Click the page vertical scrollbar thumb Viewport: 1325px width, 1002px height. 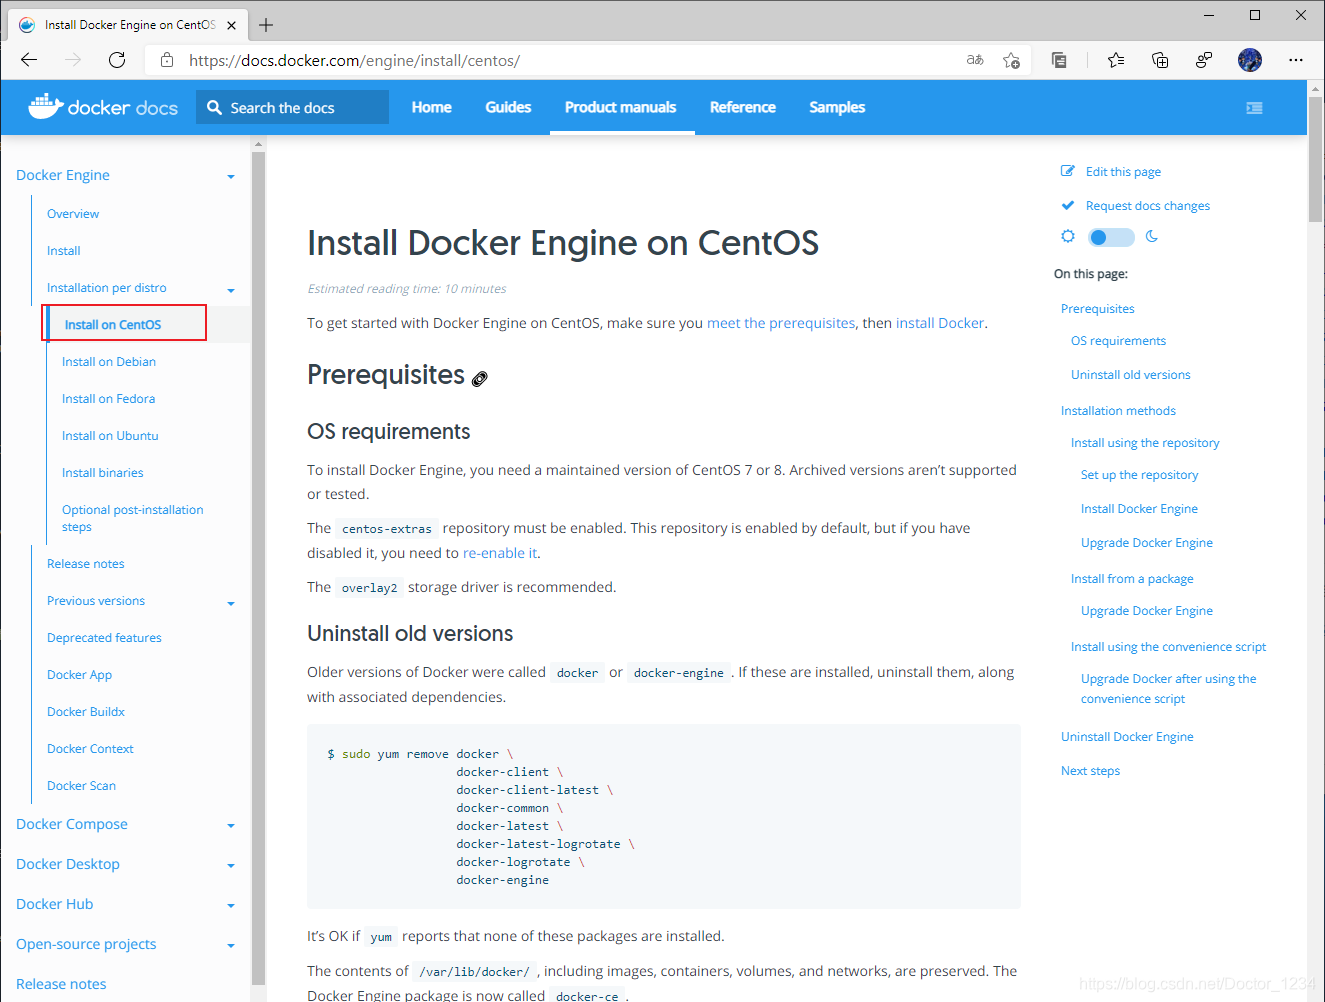point(1315,160)
